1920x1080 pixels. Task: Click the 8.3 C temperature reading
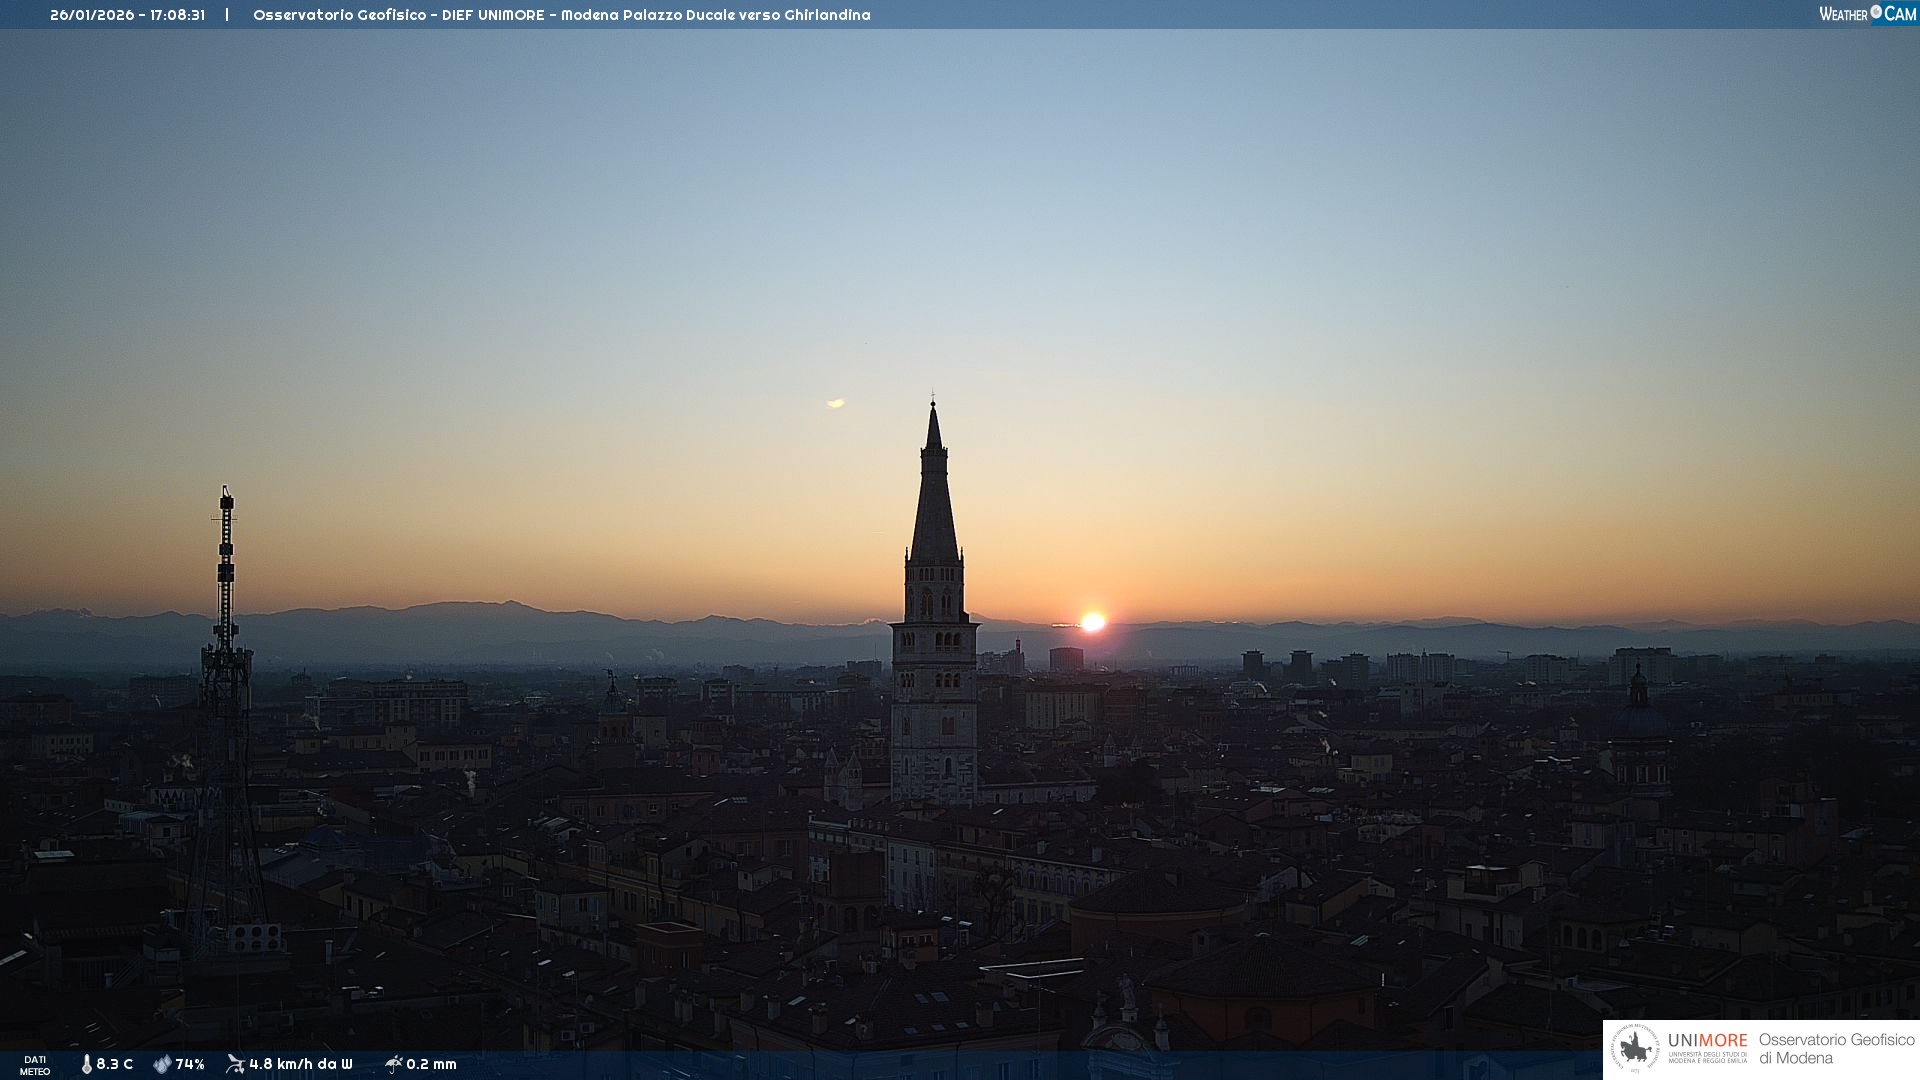pyautogui.click(x=114, y=1064)
